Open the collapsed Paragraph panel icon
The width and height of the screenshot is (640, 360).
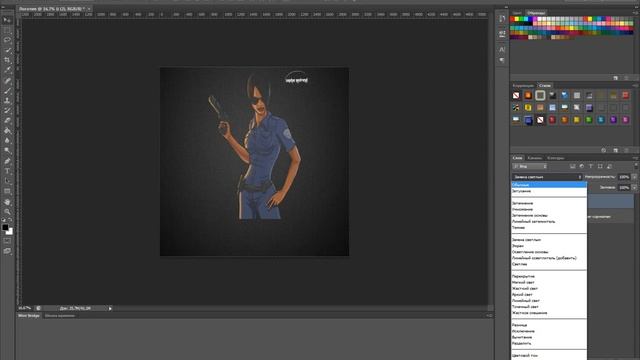point(502,60)
